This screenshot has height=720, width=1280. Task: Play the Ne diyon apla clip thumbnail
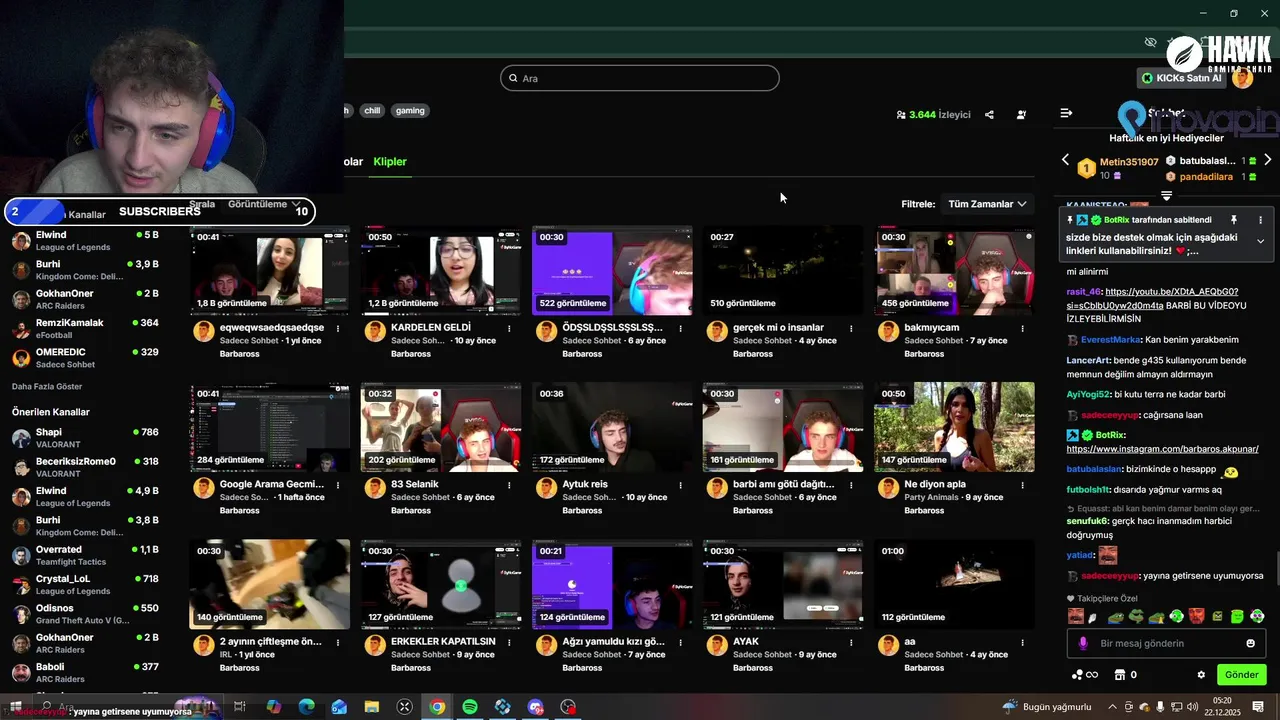tap(954, 427)
